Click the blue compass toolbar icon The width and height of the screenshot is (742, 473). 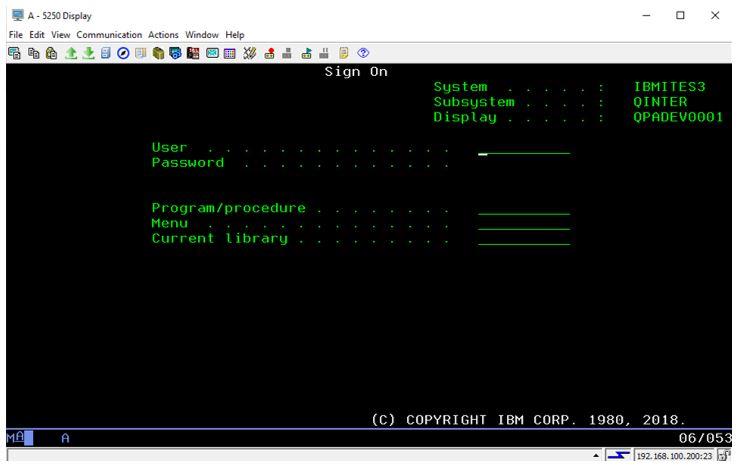pyautogui.click(x=123, y=53)
